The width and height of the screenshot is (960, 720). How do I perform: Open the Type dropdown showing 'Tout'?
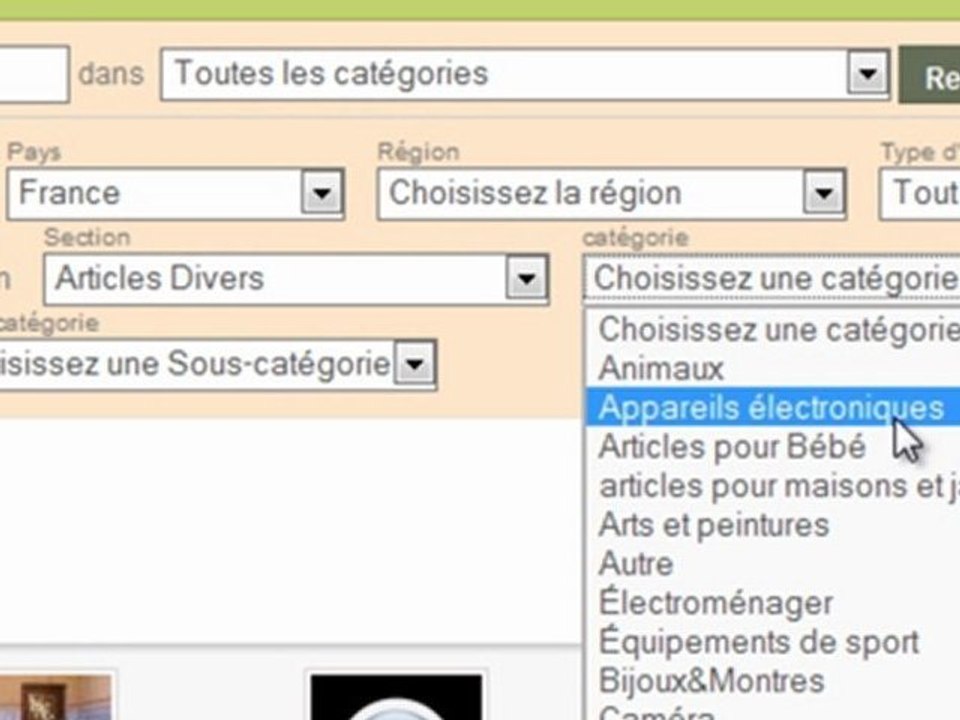coord(920,193)
